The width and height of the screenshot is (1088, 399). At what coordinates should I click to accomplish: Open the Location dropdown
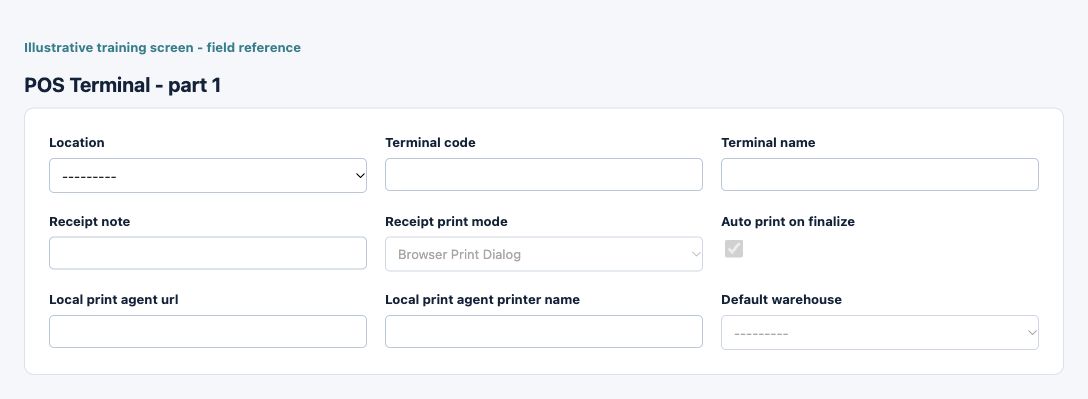click(x=207, y=176)
